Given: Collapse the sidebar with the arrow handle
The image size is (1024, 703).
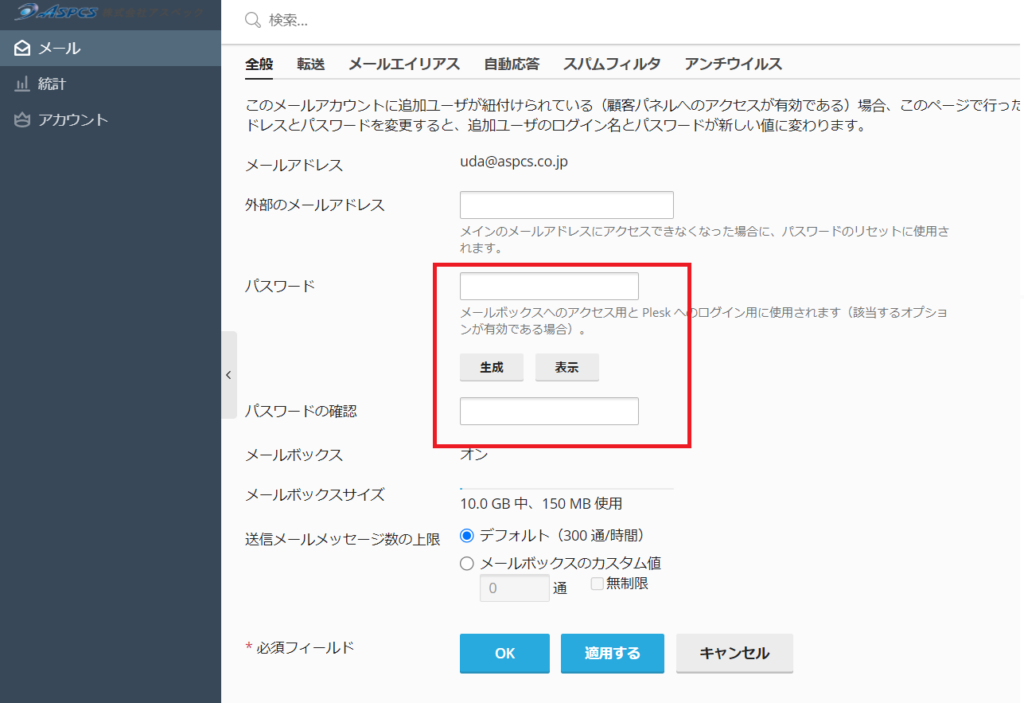Looking at the screenshot, I should click(228, 375).
